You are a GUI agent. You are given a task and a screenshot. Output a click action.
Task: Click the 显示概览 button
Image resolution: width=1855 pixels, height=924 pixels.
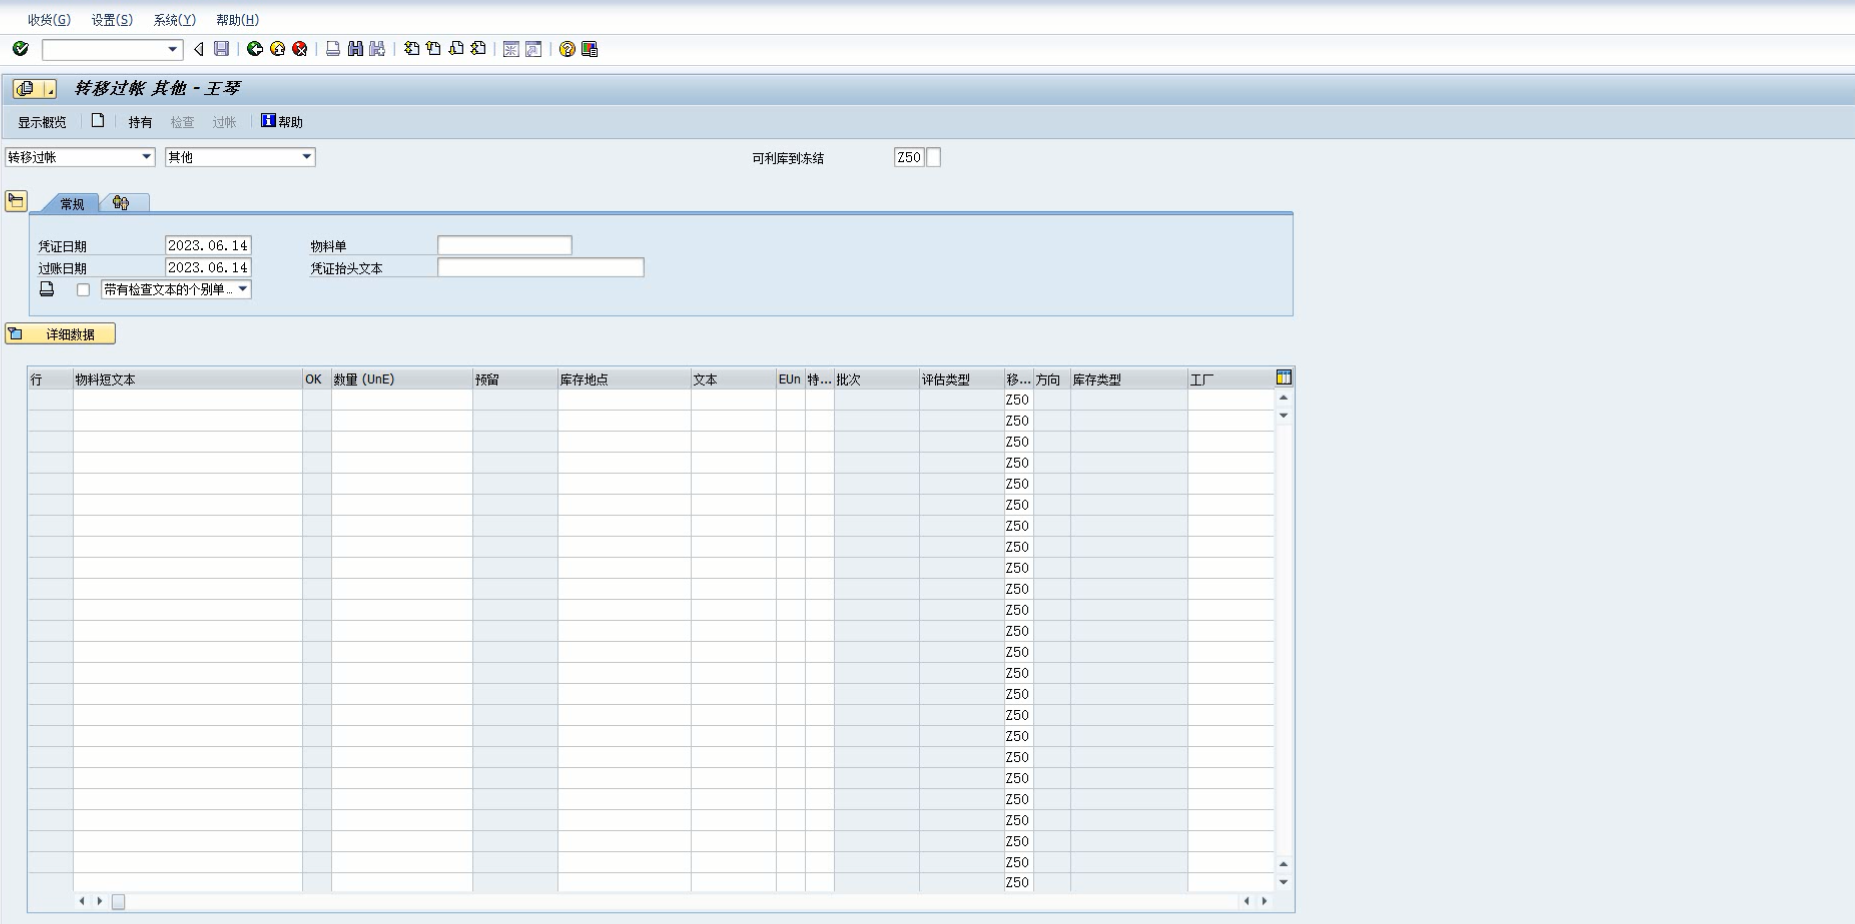(x=42, y=122)
